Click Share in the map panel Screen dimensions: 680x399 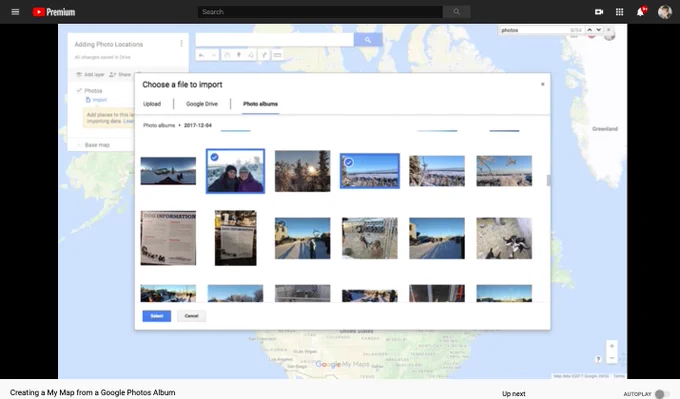[120, 75]
